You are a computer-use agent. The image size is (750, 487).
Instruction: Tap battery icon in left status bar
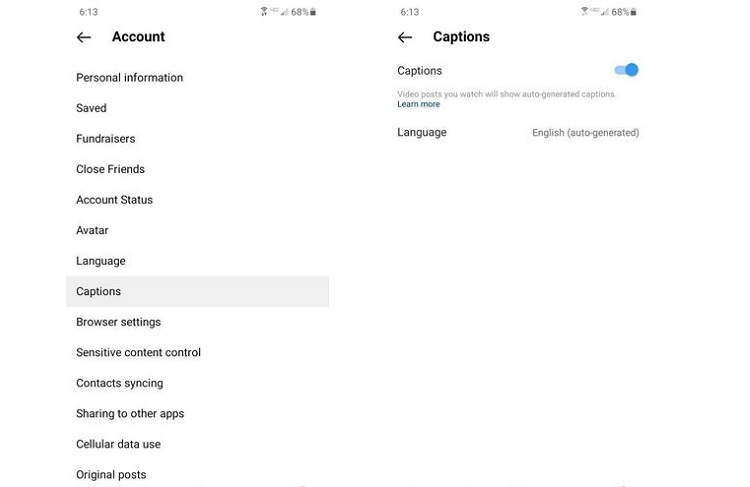(313, 12)
